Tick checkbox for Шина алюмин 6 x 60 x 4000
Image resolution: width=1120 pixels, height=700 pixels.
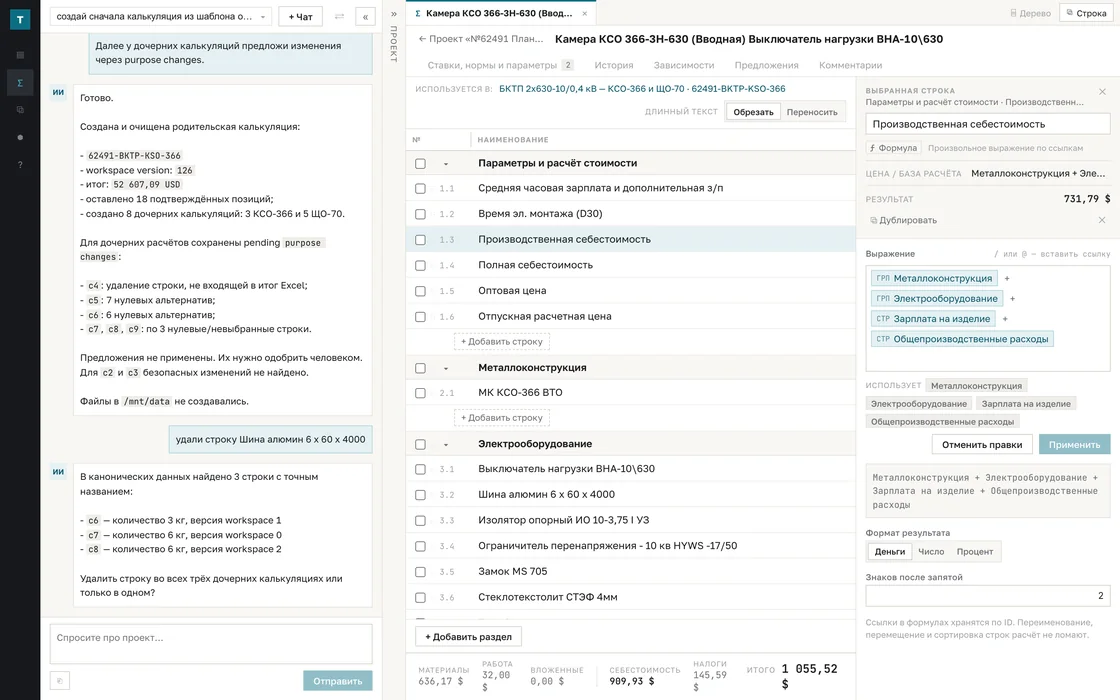[x=420, y=495]
